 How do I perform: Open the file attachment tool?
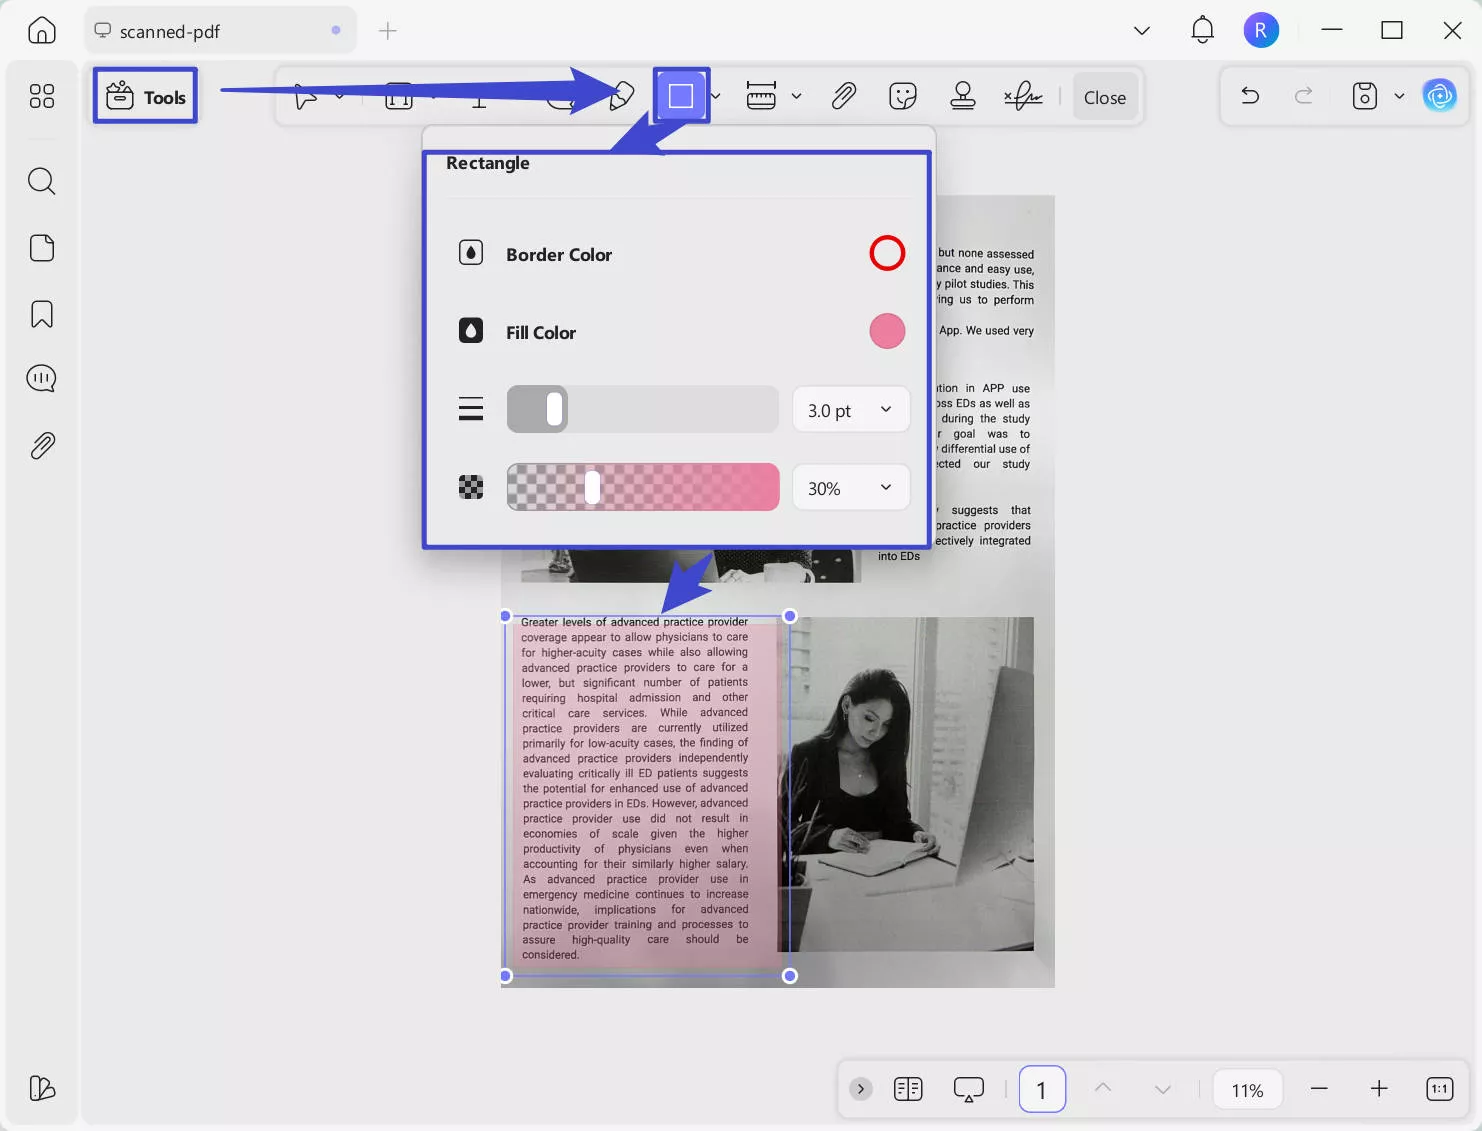point(843,96)
